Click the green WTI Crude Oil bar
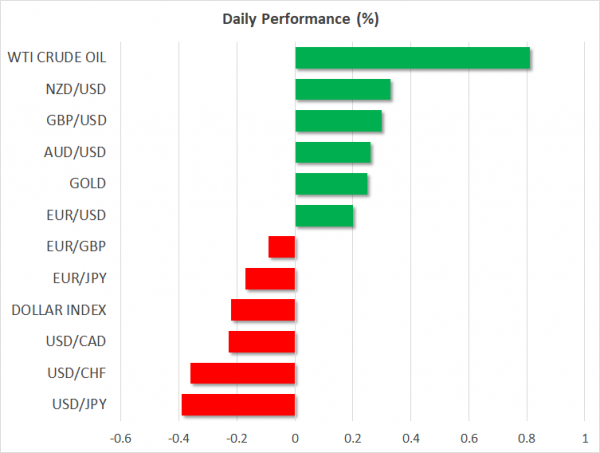600x453 pixels. coord(412,58)
